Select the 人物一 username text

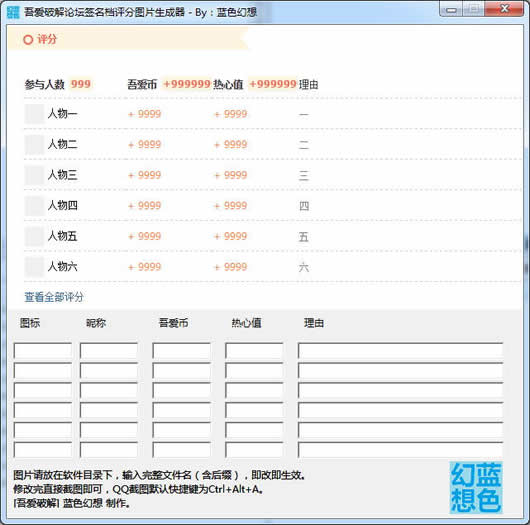pyautogui.click(x=63, y=114)
